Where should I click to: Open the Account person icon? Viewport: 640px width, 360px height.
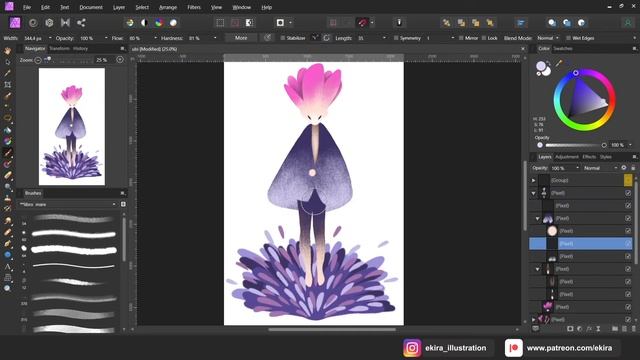pos(628,23)
